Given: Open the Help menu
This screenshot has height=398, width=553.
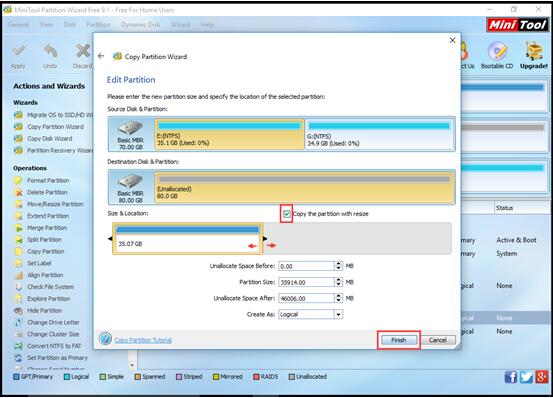Looking at the screenshot, I should click(x=207, y=24).
